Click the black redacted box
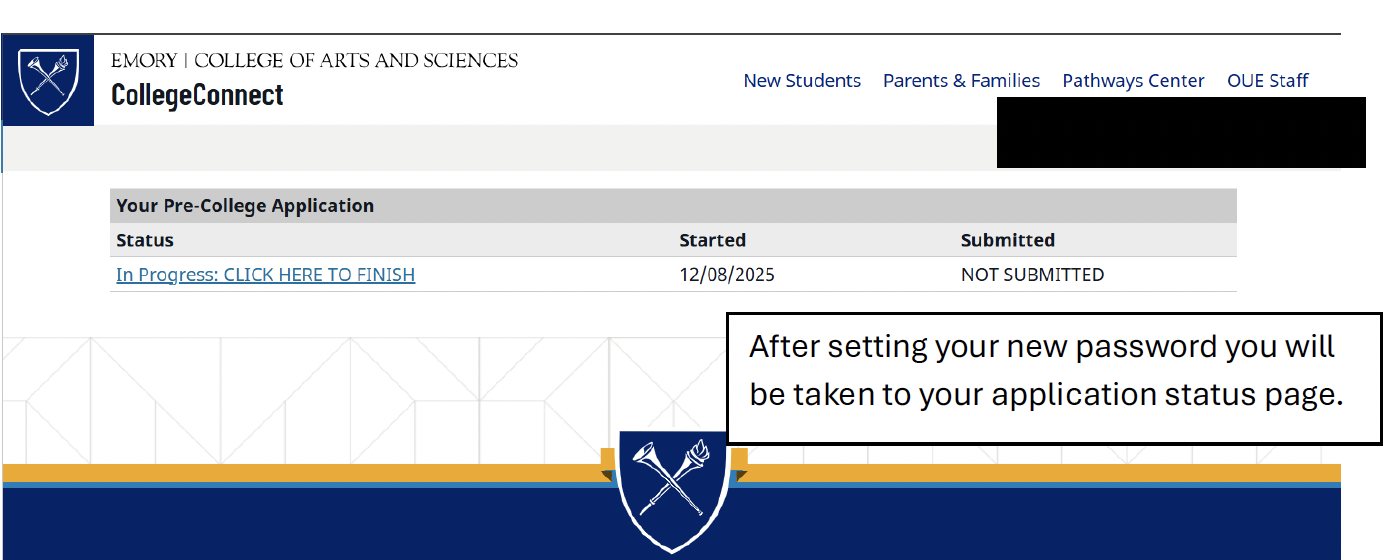Image resolution: width=1392 pixels, height=560 pixels. tap(1180, 132)
